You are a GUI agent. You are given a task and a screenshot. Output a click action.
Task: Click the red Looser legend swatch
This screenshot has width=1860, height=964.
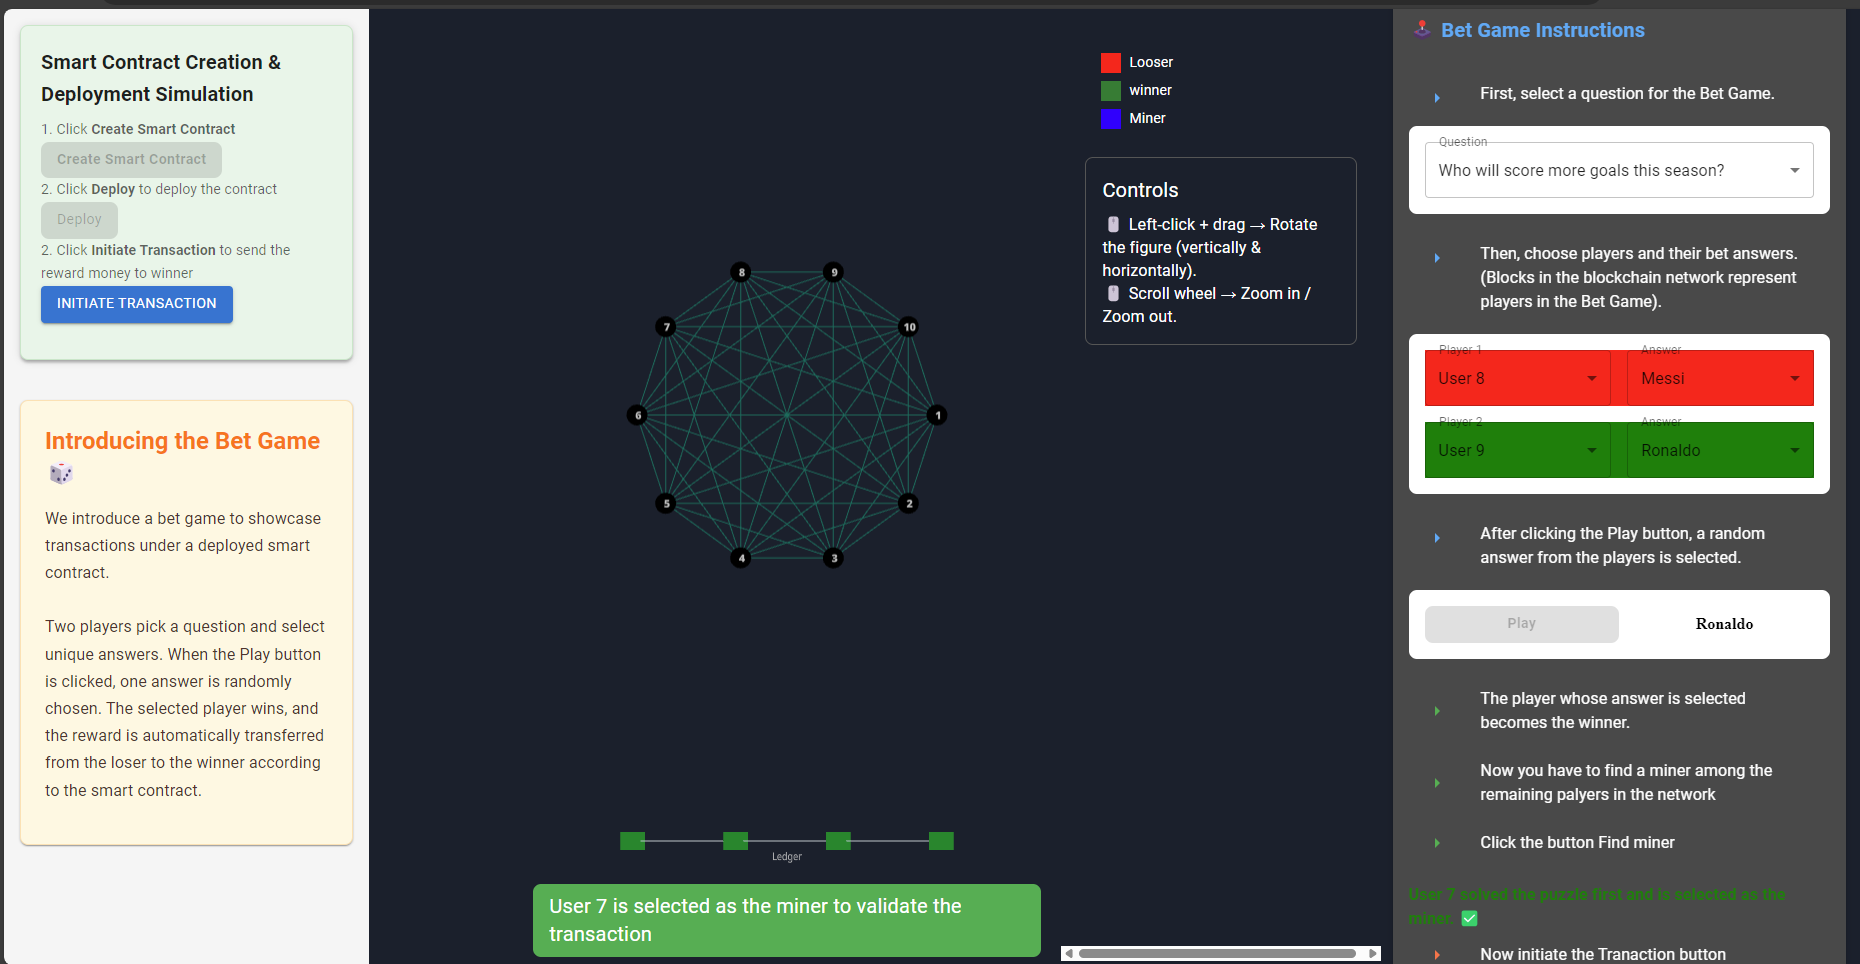pyautogui.click(x=1110, y=63)
